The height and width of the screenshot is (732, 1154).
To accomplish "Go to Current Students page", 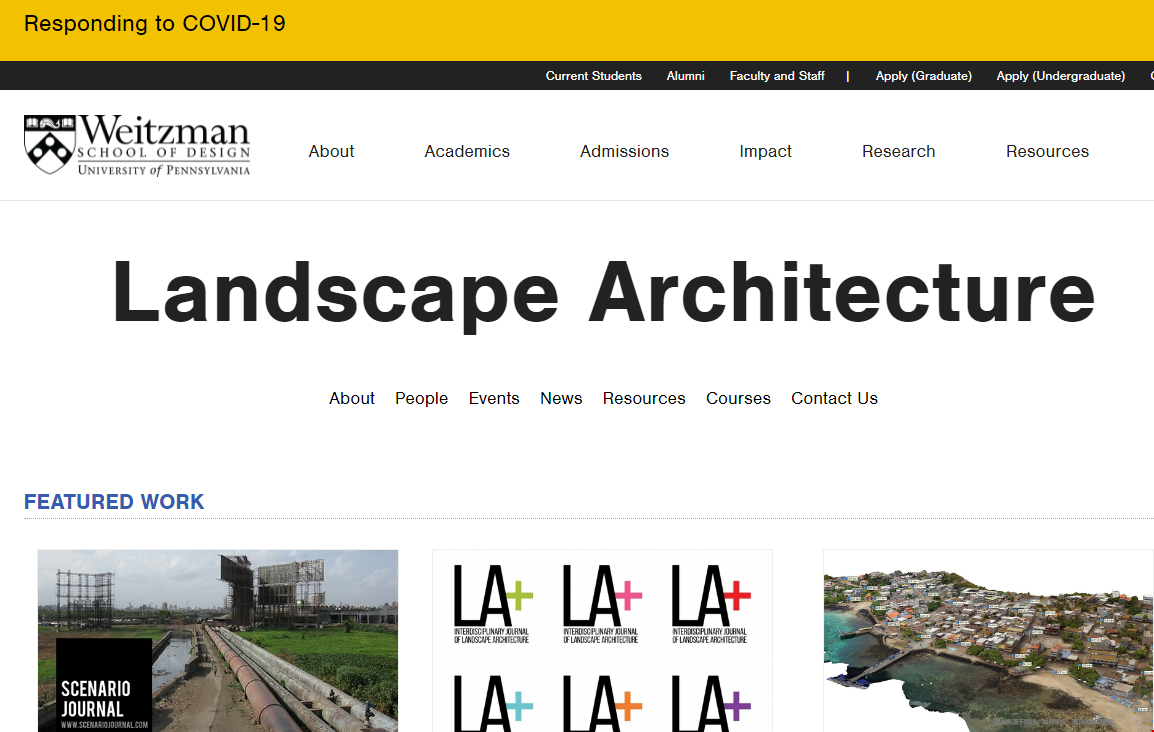I will click(x=593, y=76).
